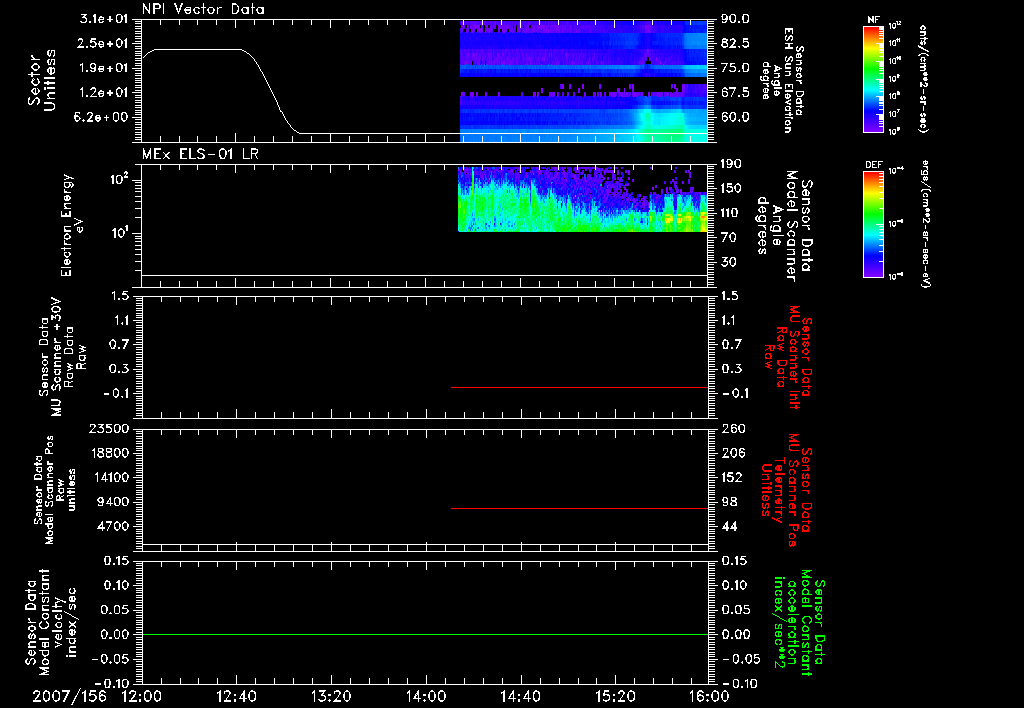Click the NF color scale bar
This screenshot has width=1024, height=708.
(x=873, y=79)
